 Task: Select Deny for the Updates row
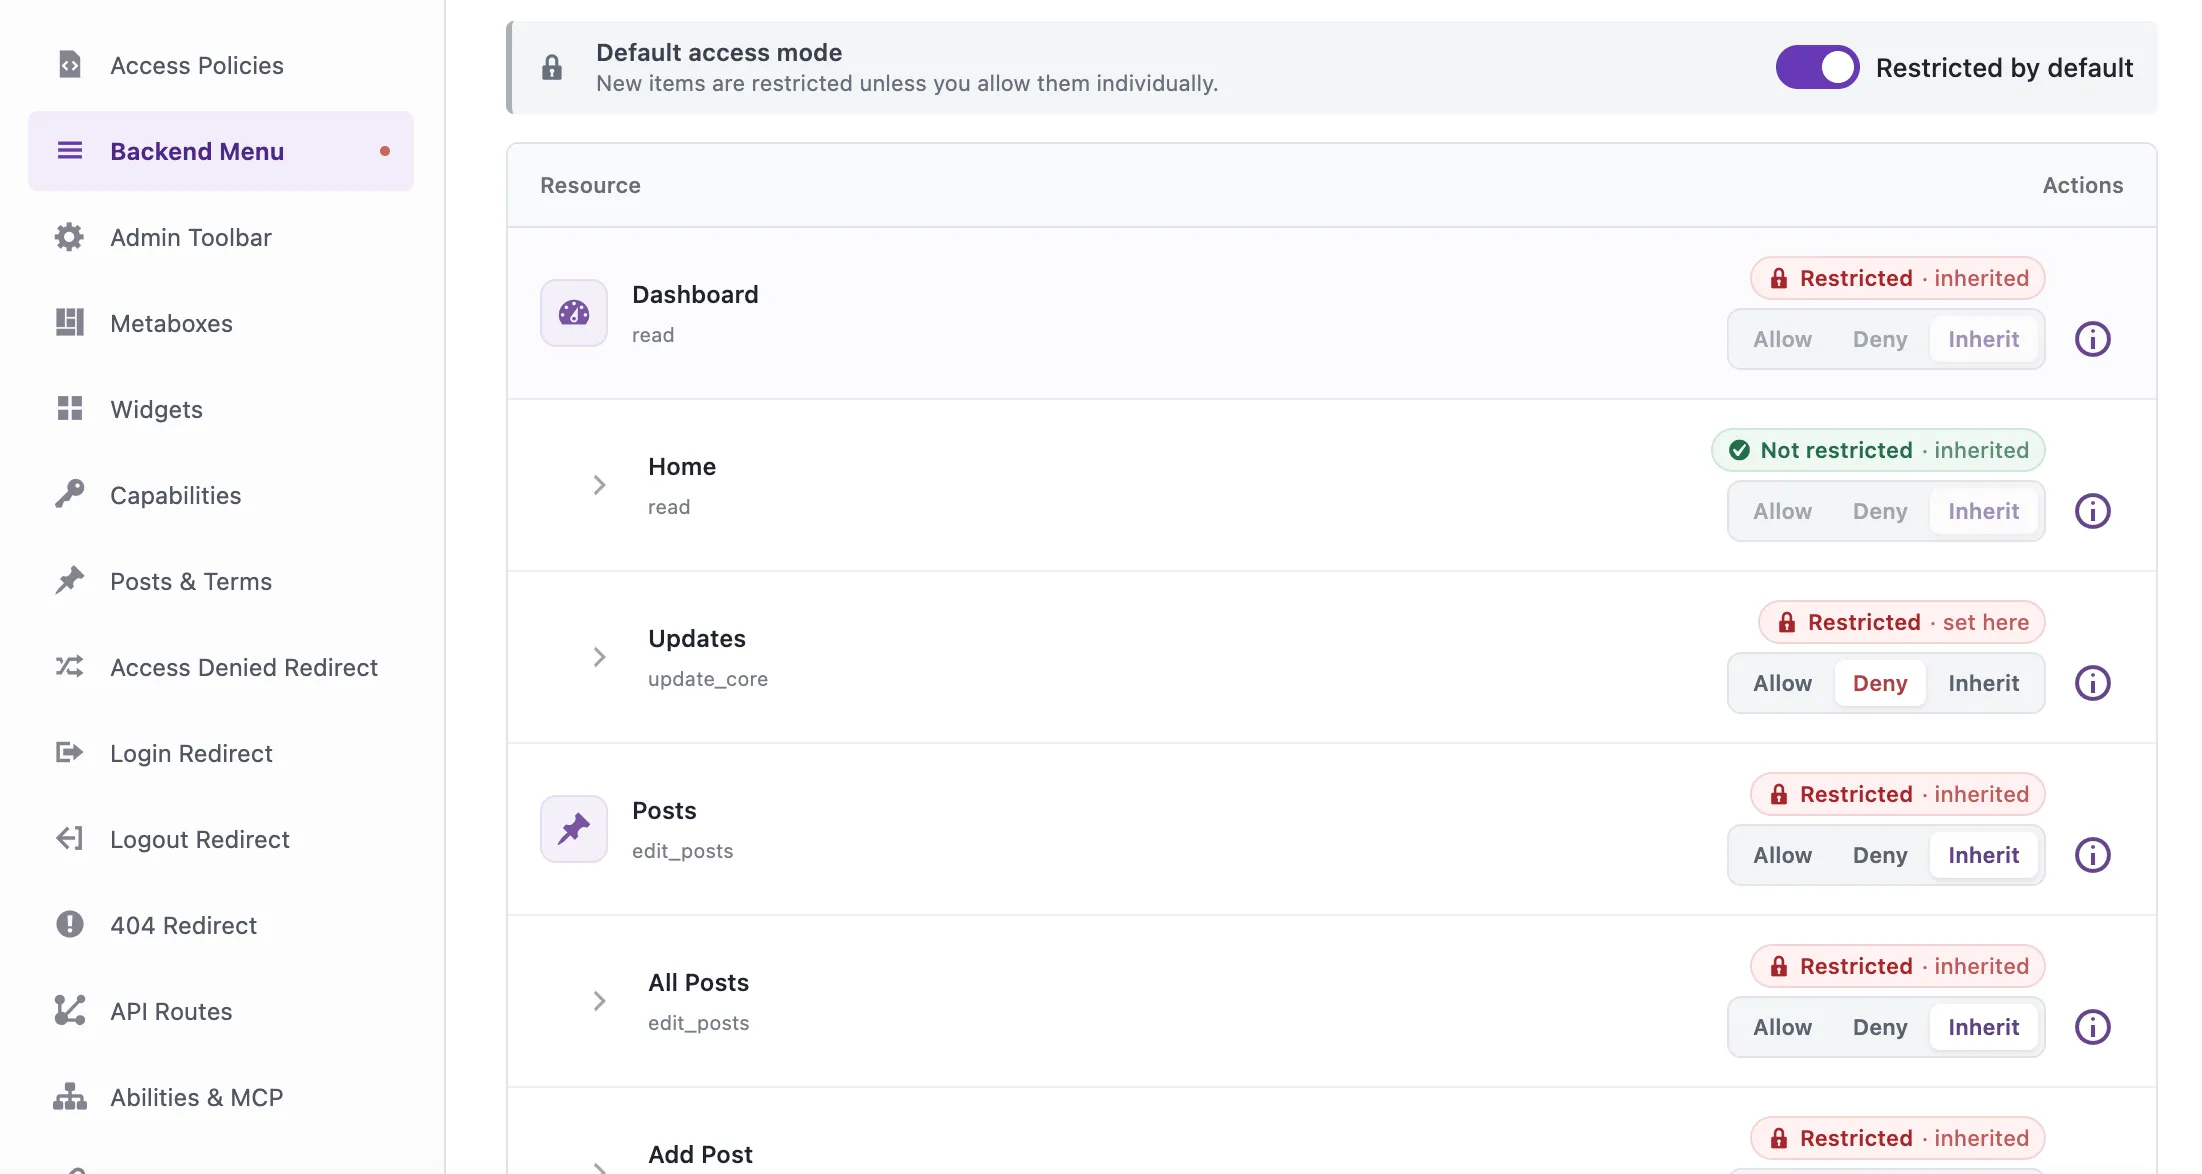coord(1880,683)
